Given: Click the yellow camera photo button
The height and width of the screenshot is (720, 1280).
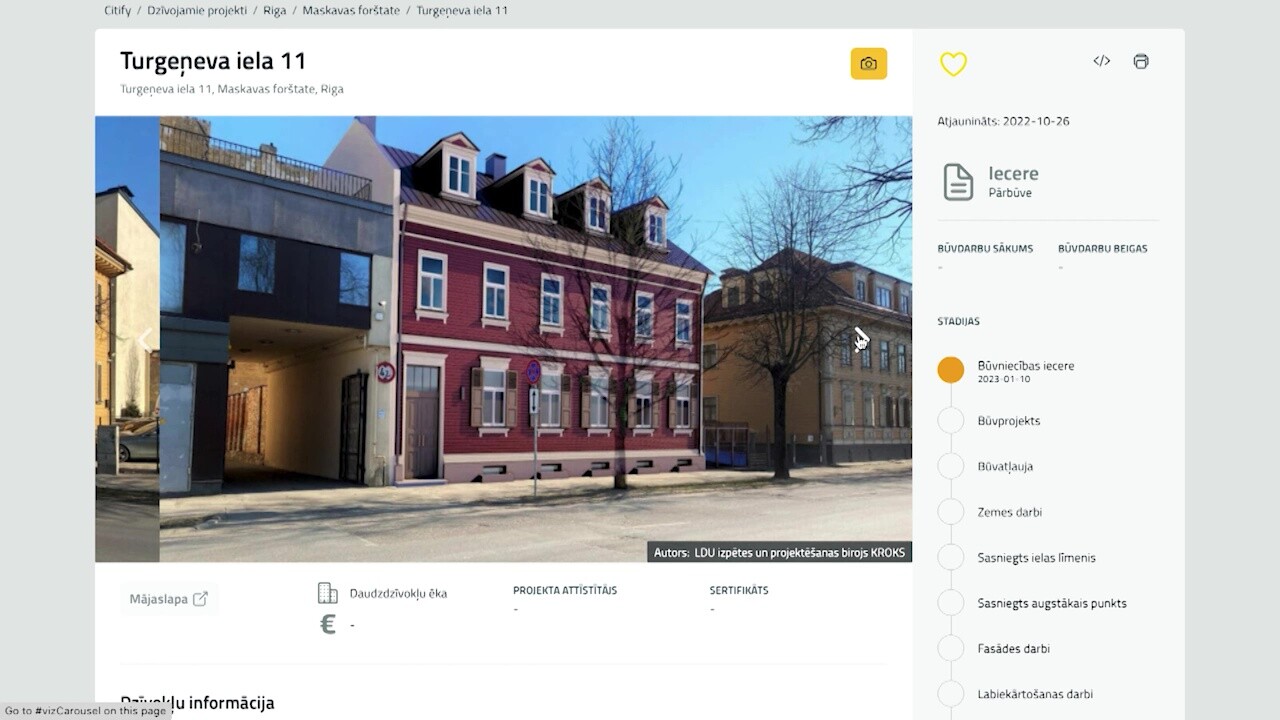Looking at the screenshot, I should pos(868,64).
